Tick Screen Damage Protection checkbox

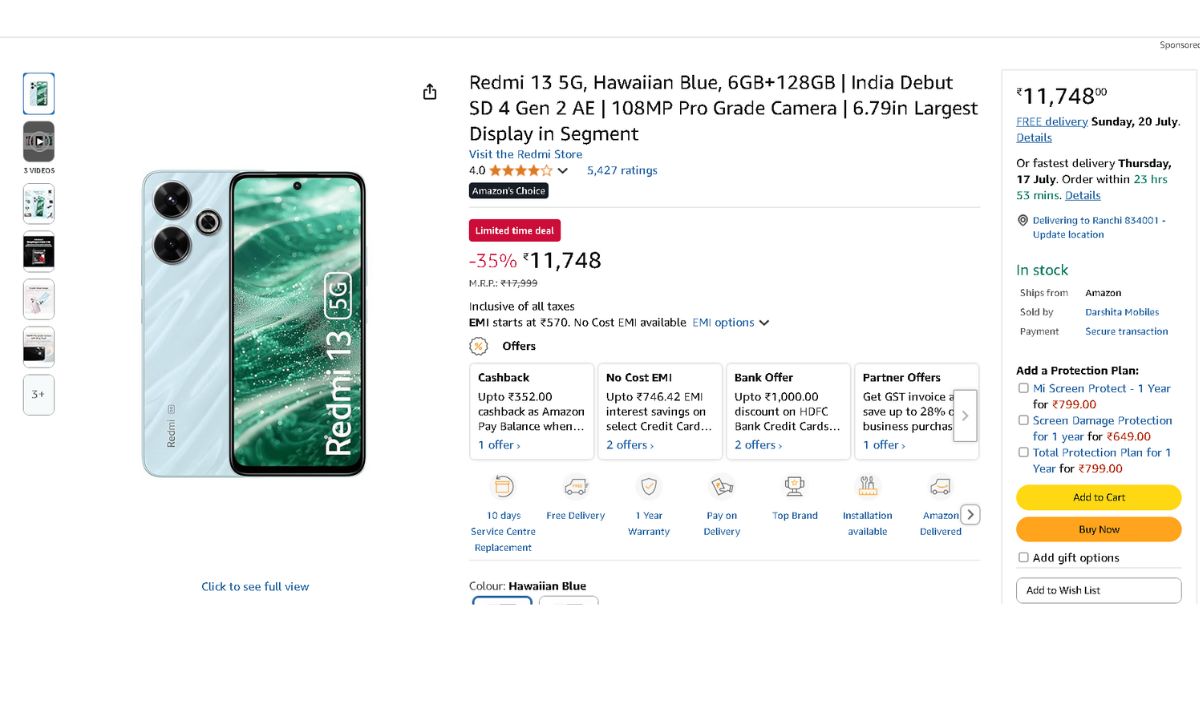point(1023,420)
